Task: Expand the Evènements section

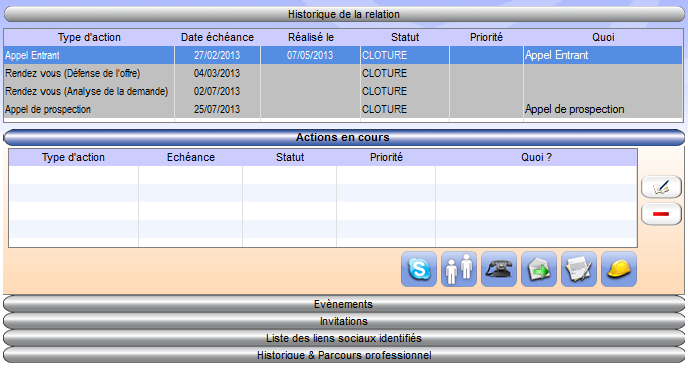Action: 344,304
